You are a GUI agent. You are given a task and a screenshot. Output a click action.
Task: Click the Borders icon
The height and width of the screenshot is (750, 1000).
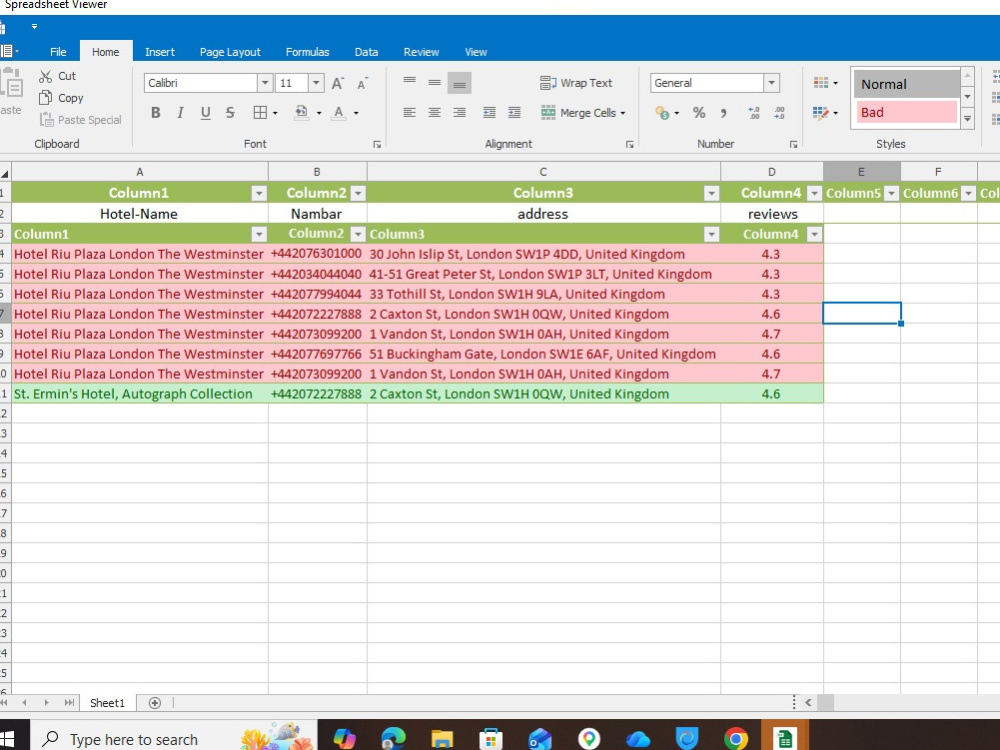pos(260,113)
